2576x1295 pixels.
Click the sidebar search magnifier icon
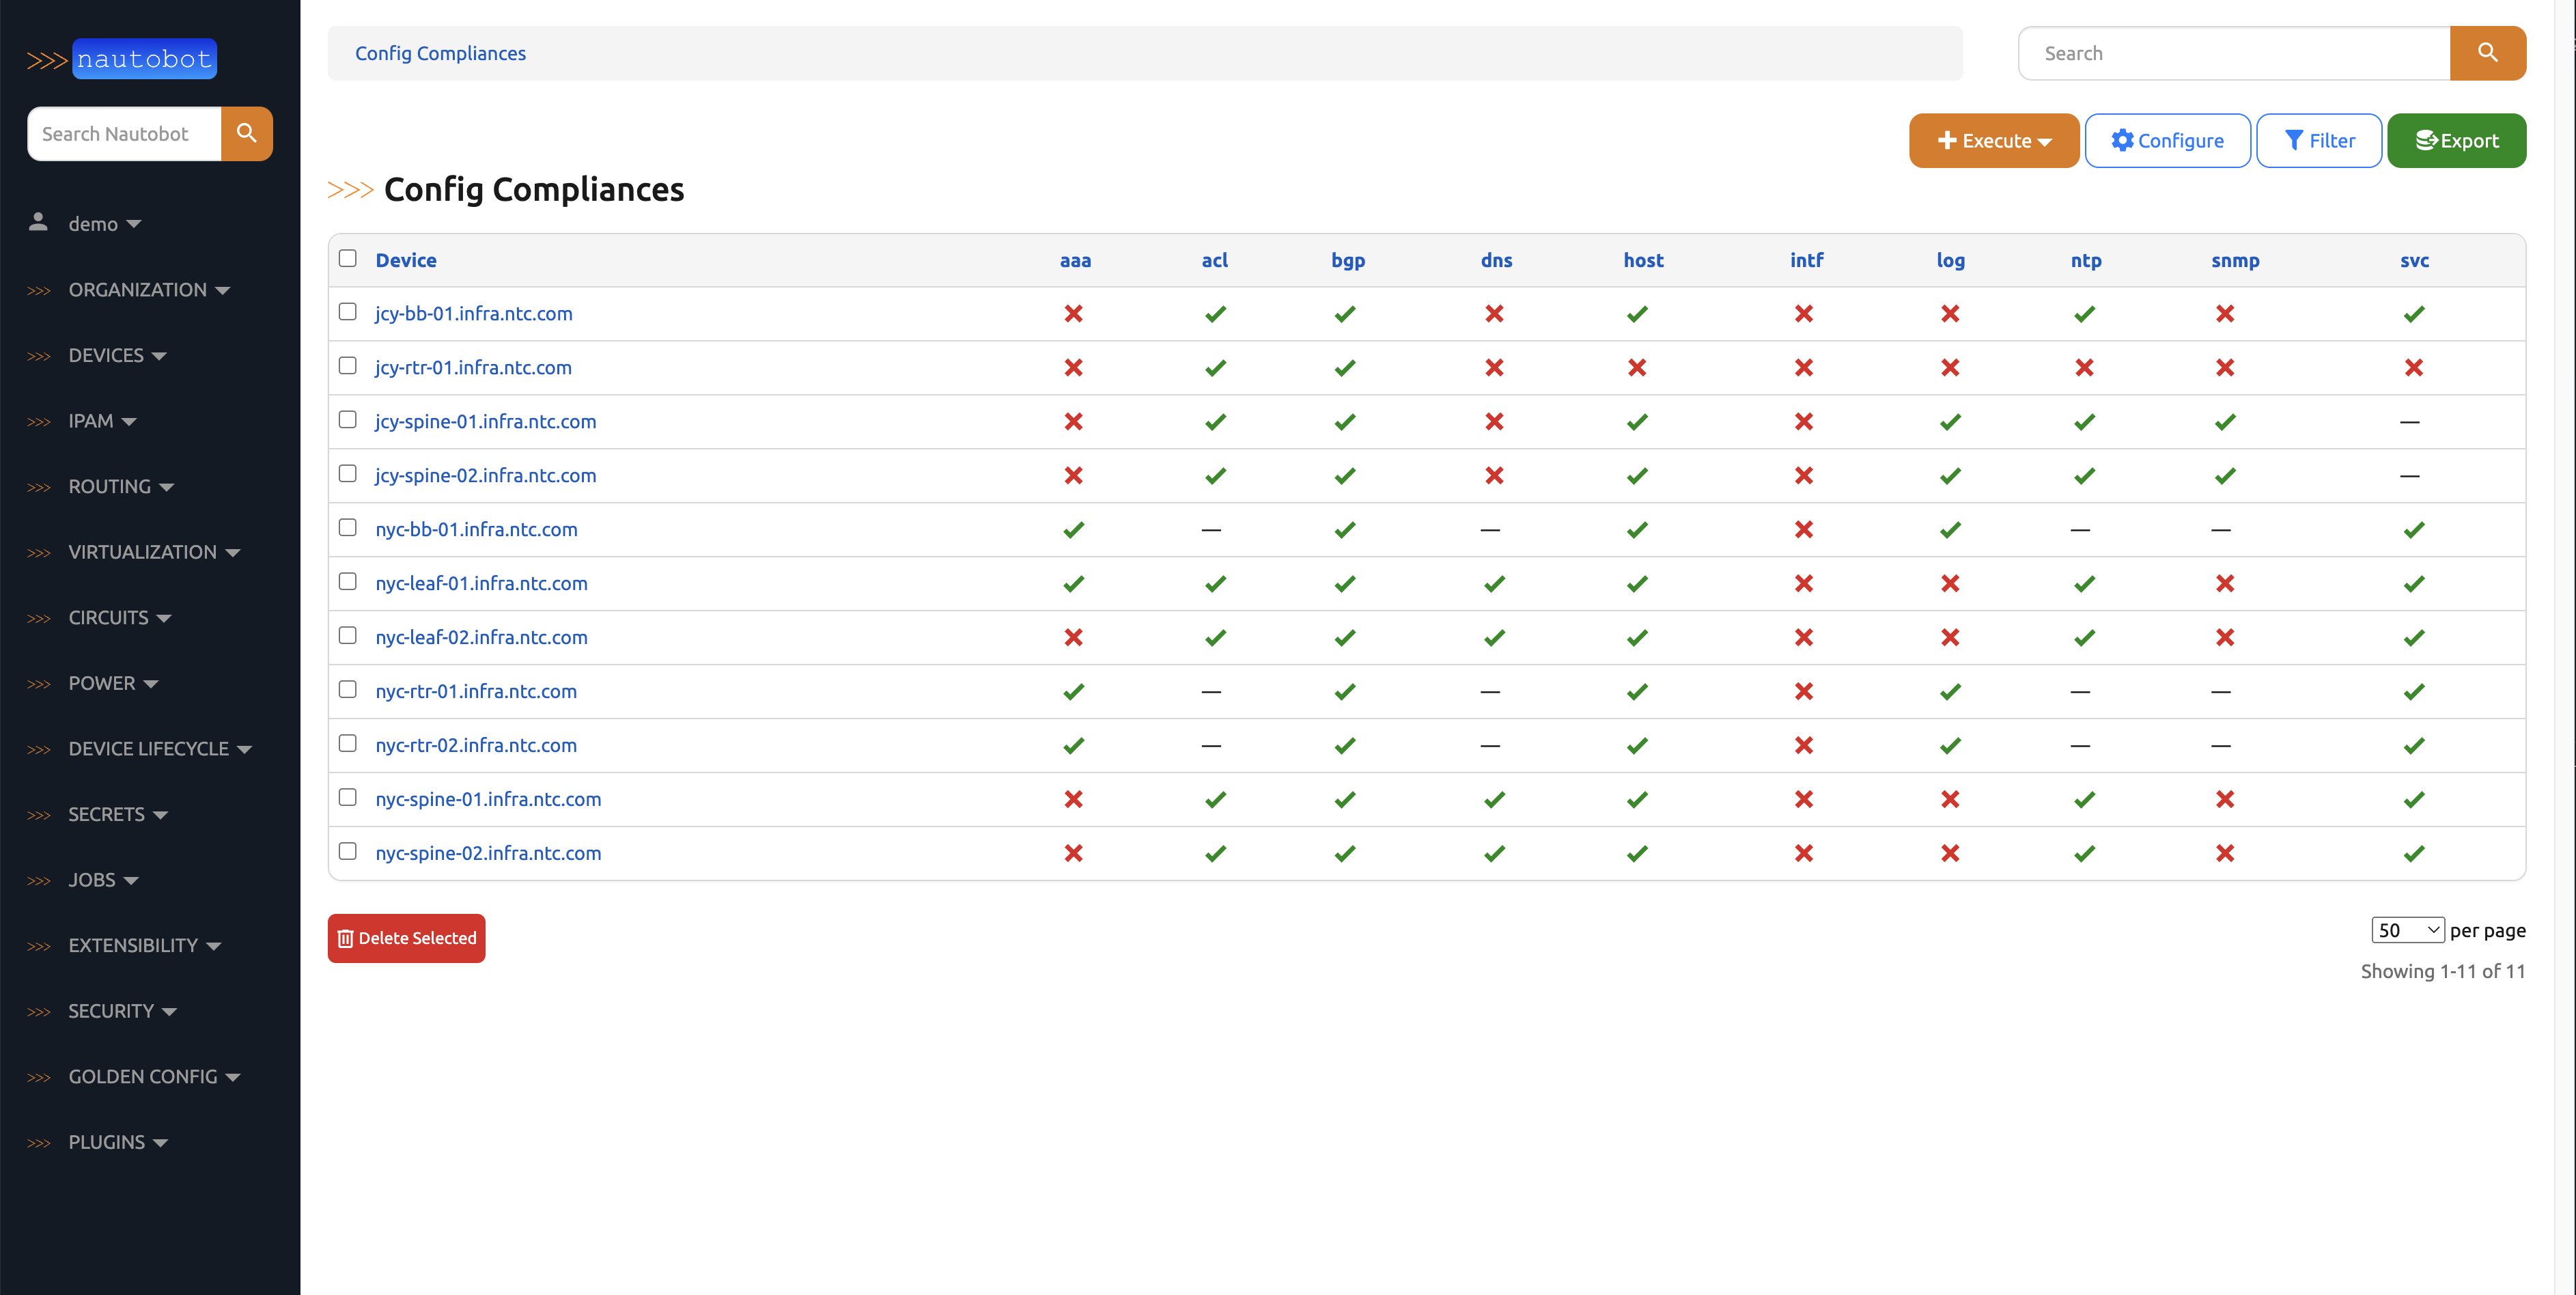[246, 133]
